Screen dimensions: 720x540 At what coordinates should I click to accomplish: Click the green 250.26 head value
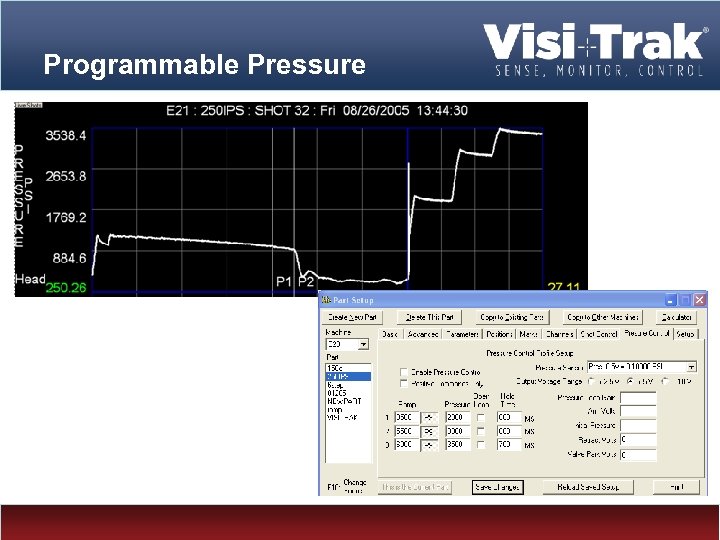pos(66,287)
